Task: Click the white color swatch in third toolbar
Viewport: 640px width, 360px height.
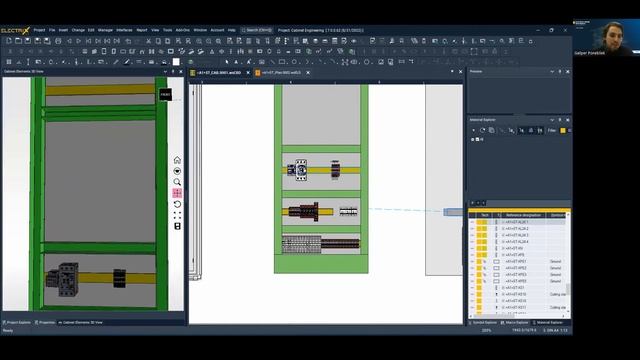Action: tap(176, 62)
